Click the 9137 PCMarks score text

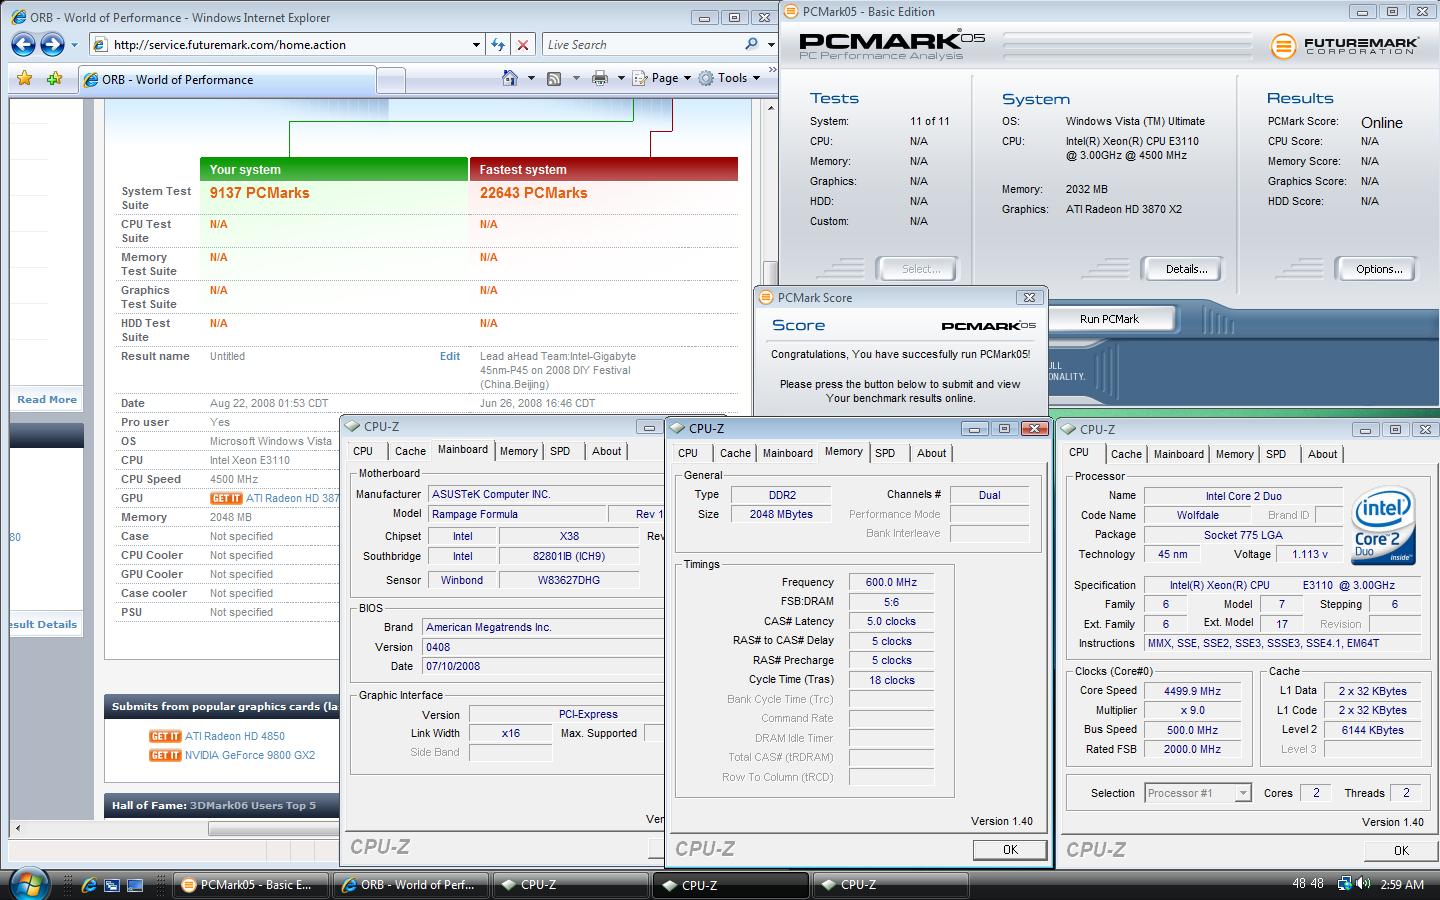(259, 193)
